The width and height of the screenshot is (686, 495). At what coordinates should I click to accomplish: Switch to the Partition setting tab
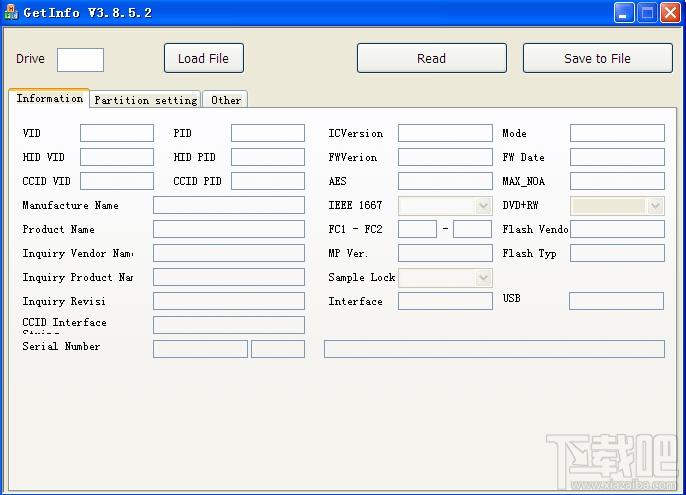point(146,100)
